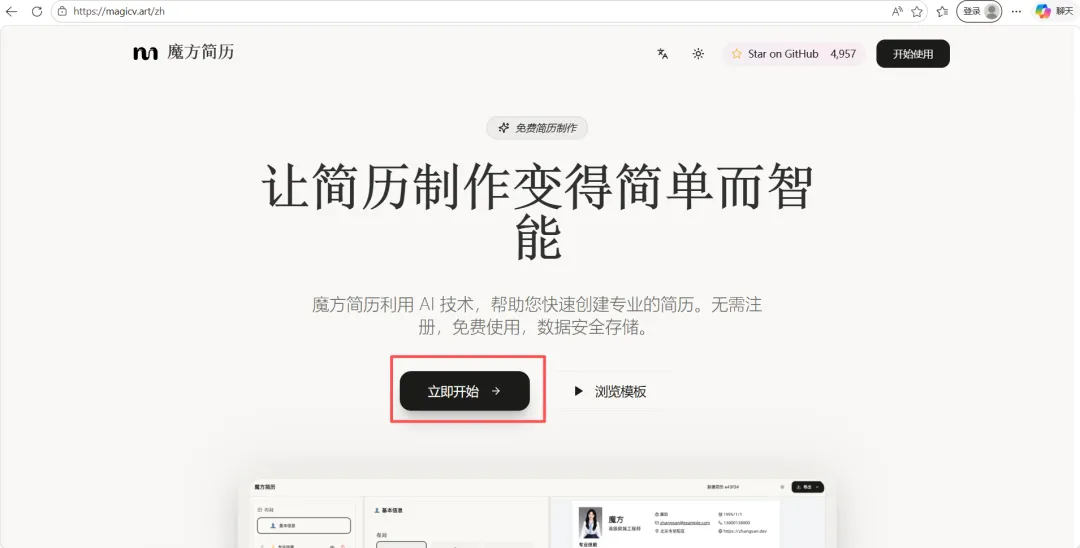The width and height of the screenshot is (1080, 548).
Task: Toggle light and dark theme
Action: (698, 54)
